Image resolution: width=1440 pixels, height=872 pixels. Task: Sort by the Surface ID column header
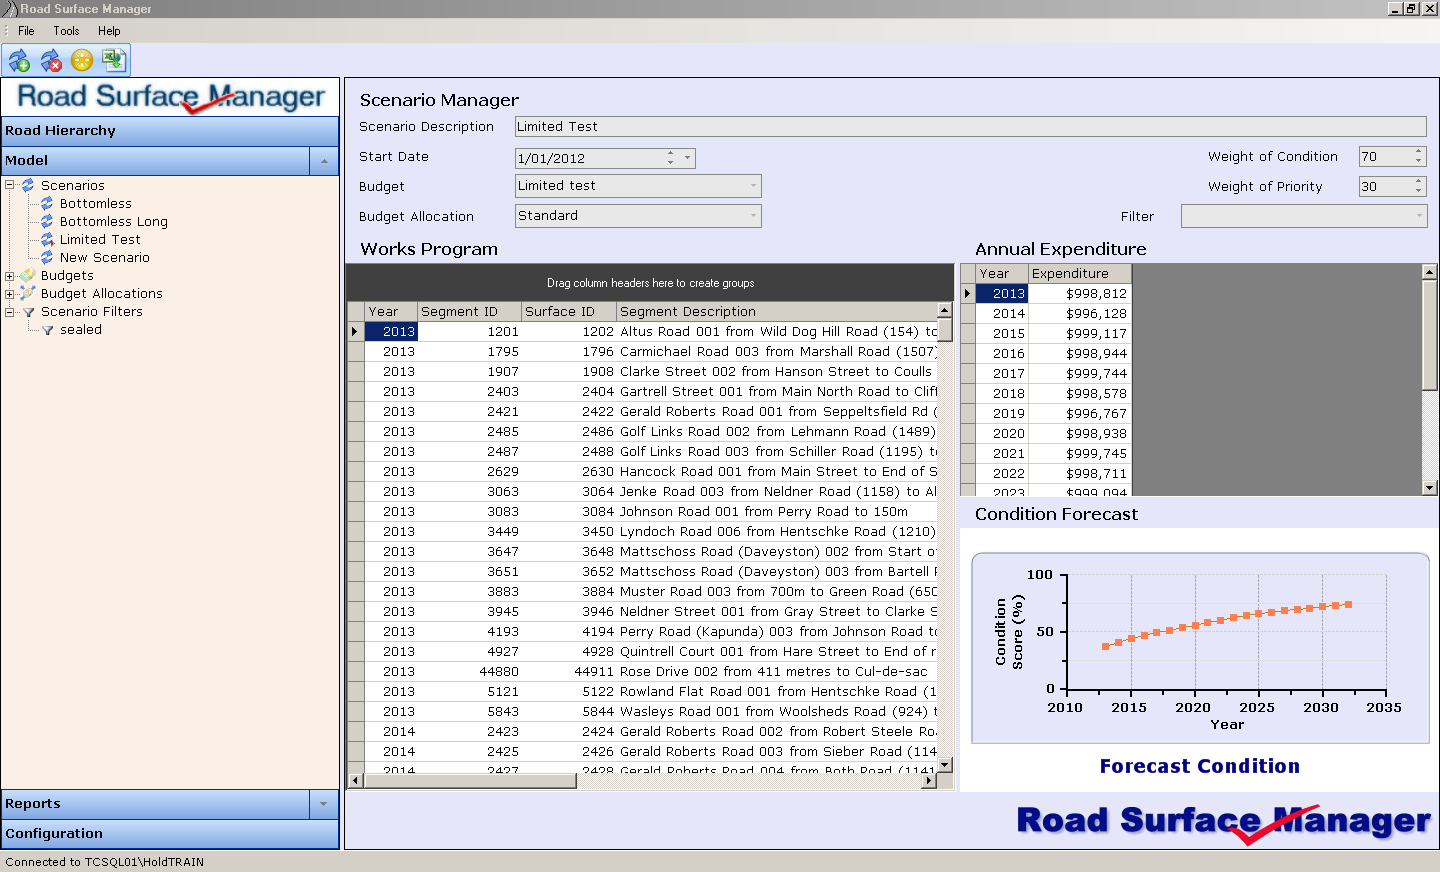tap(568, 311)
